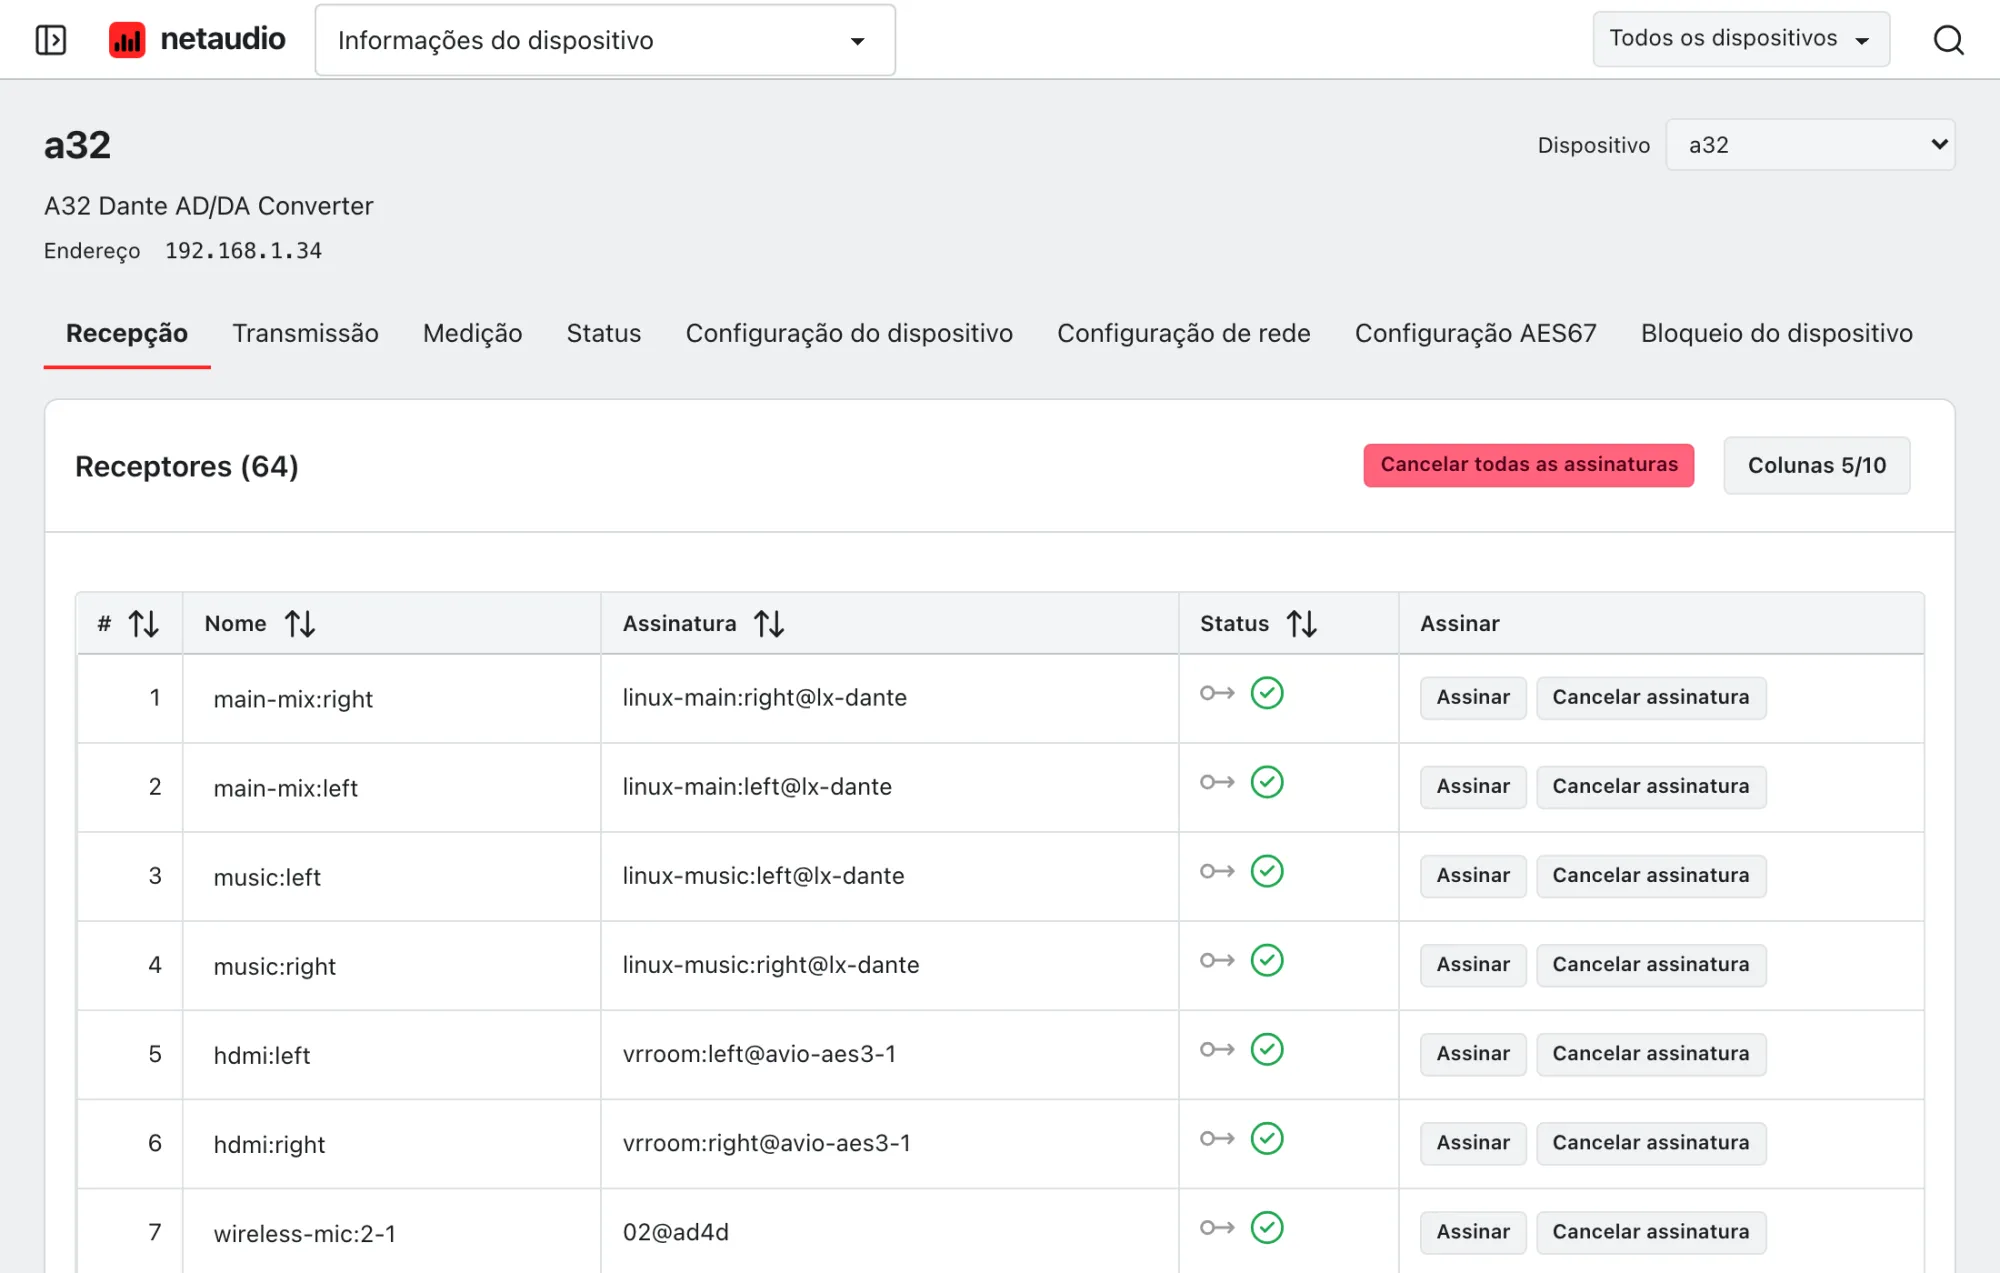Click linux-main:right@lx-dante subscription cell
Viewport: 2000px width, 1273px height.
(890, 698)
